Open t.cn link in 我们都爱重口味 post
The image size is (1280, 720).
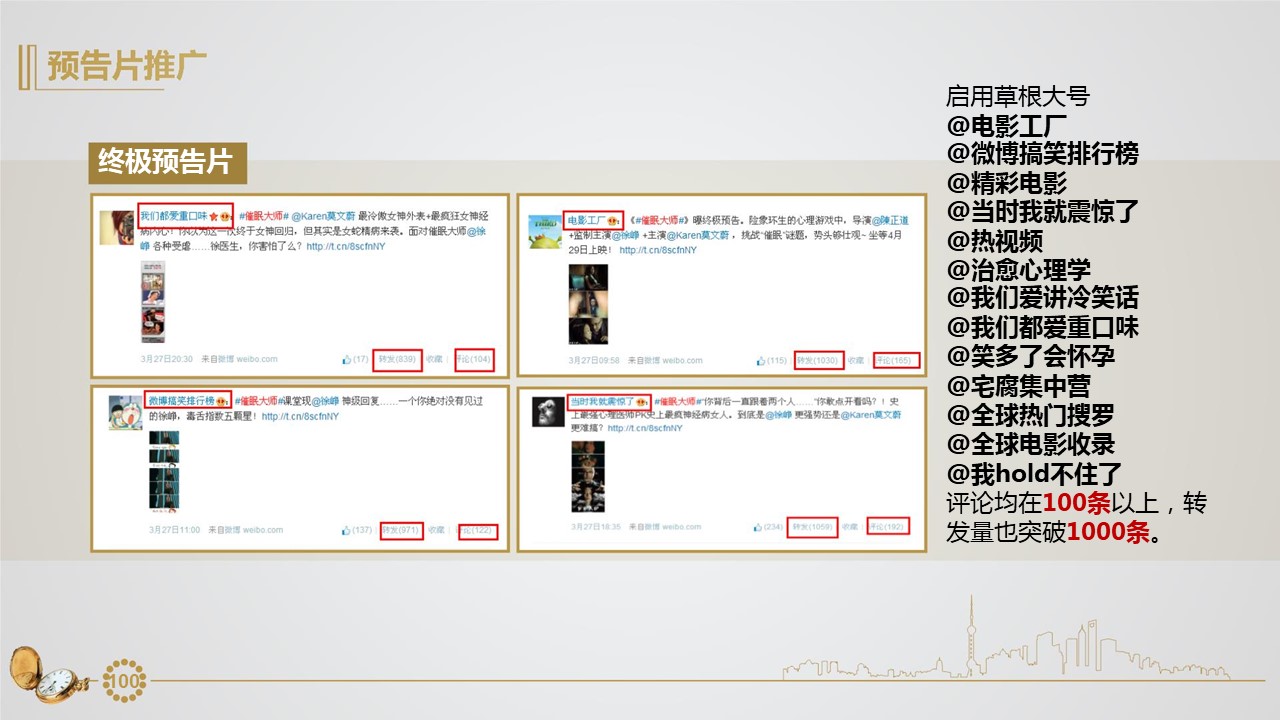[x=345, y=245]
